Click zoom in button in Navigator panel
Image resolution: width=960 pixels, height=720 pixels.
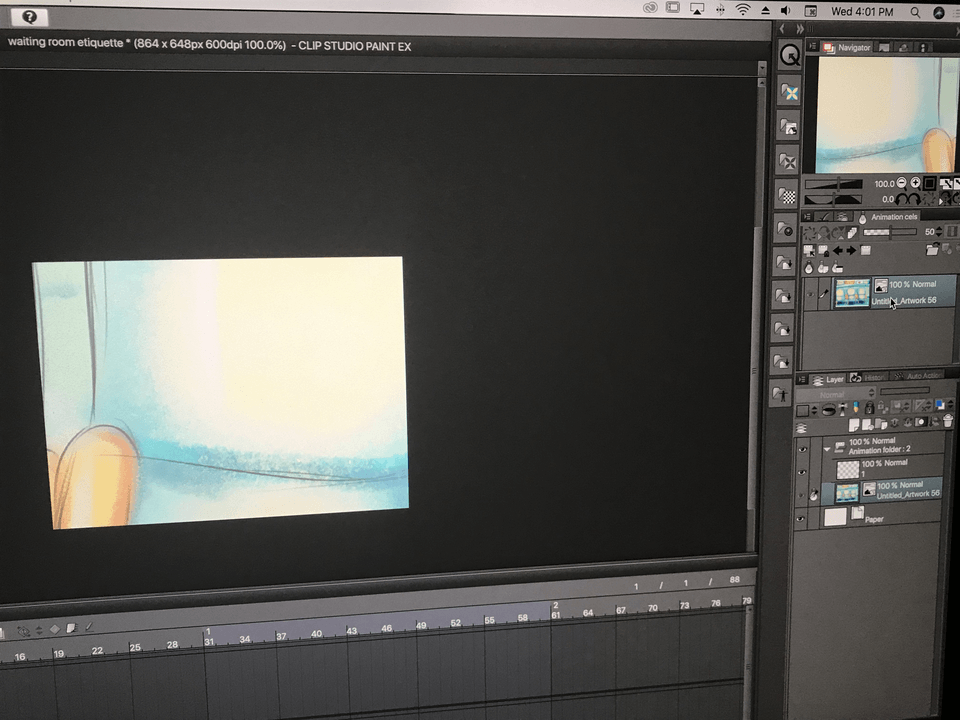(915, 183)
